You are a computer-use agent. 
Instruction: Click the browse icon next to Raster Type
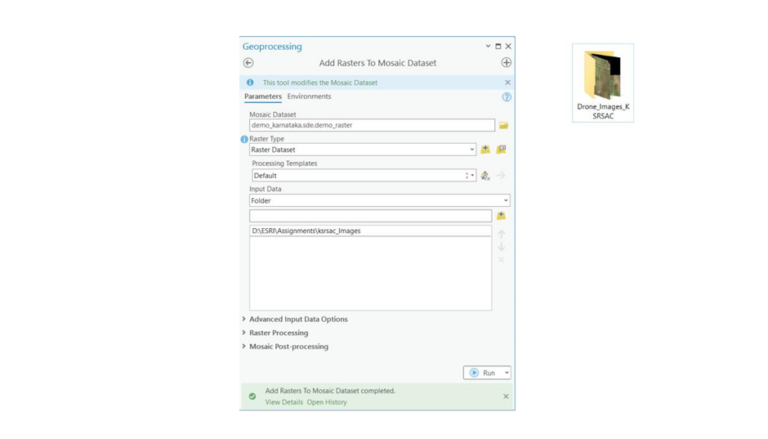(485, 150)
